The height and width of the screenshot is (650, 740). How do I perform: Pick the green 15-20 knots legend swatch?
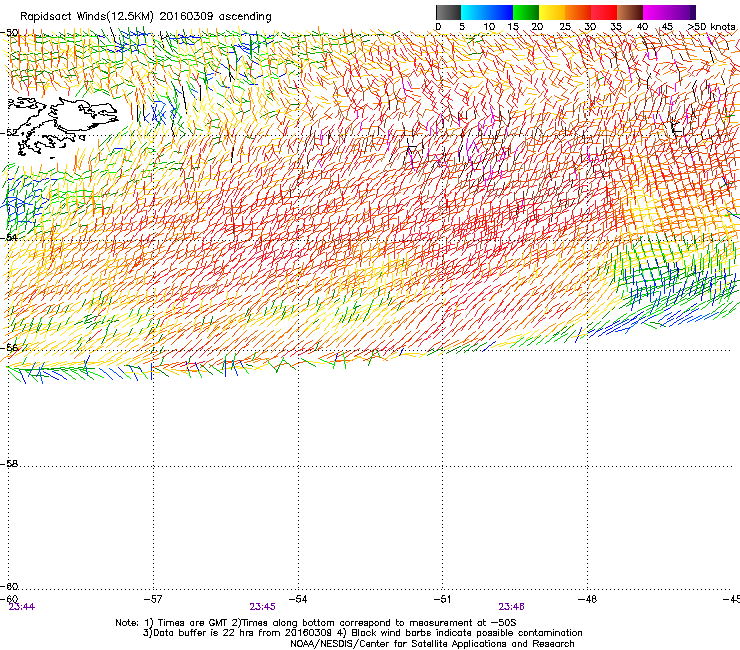[526, 12]
